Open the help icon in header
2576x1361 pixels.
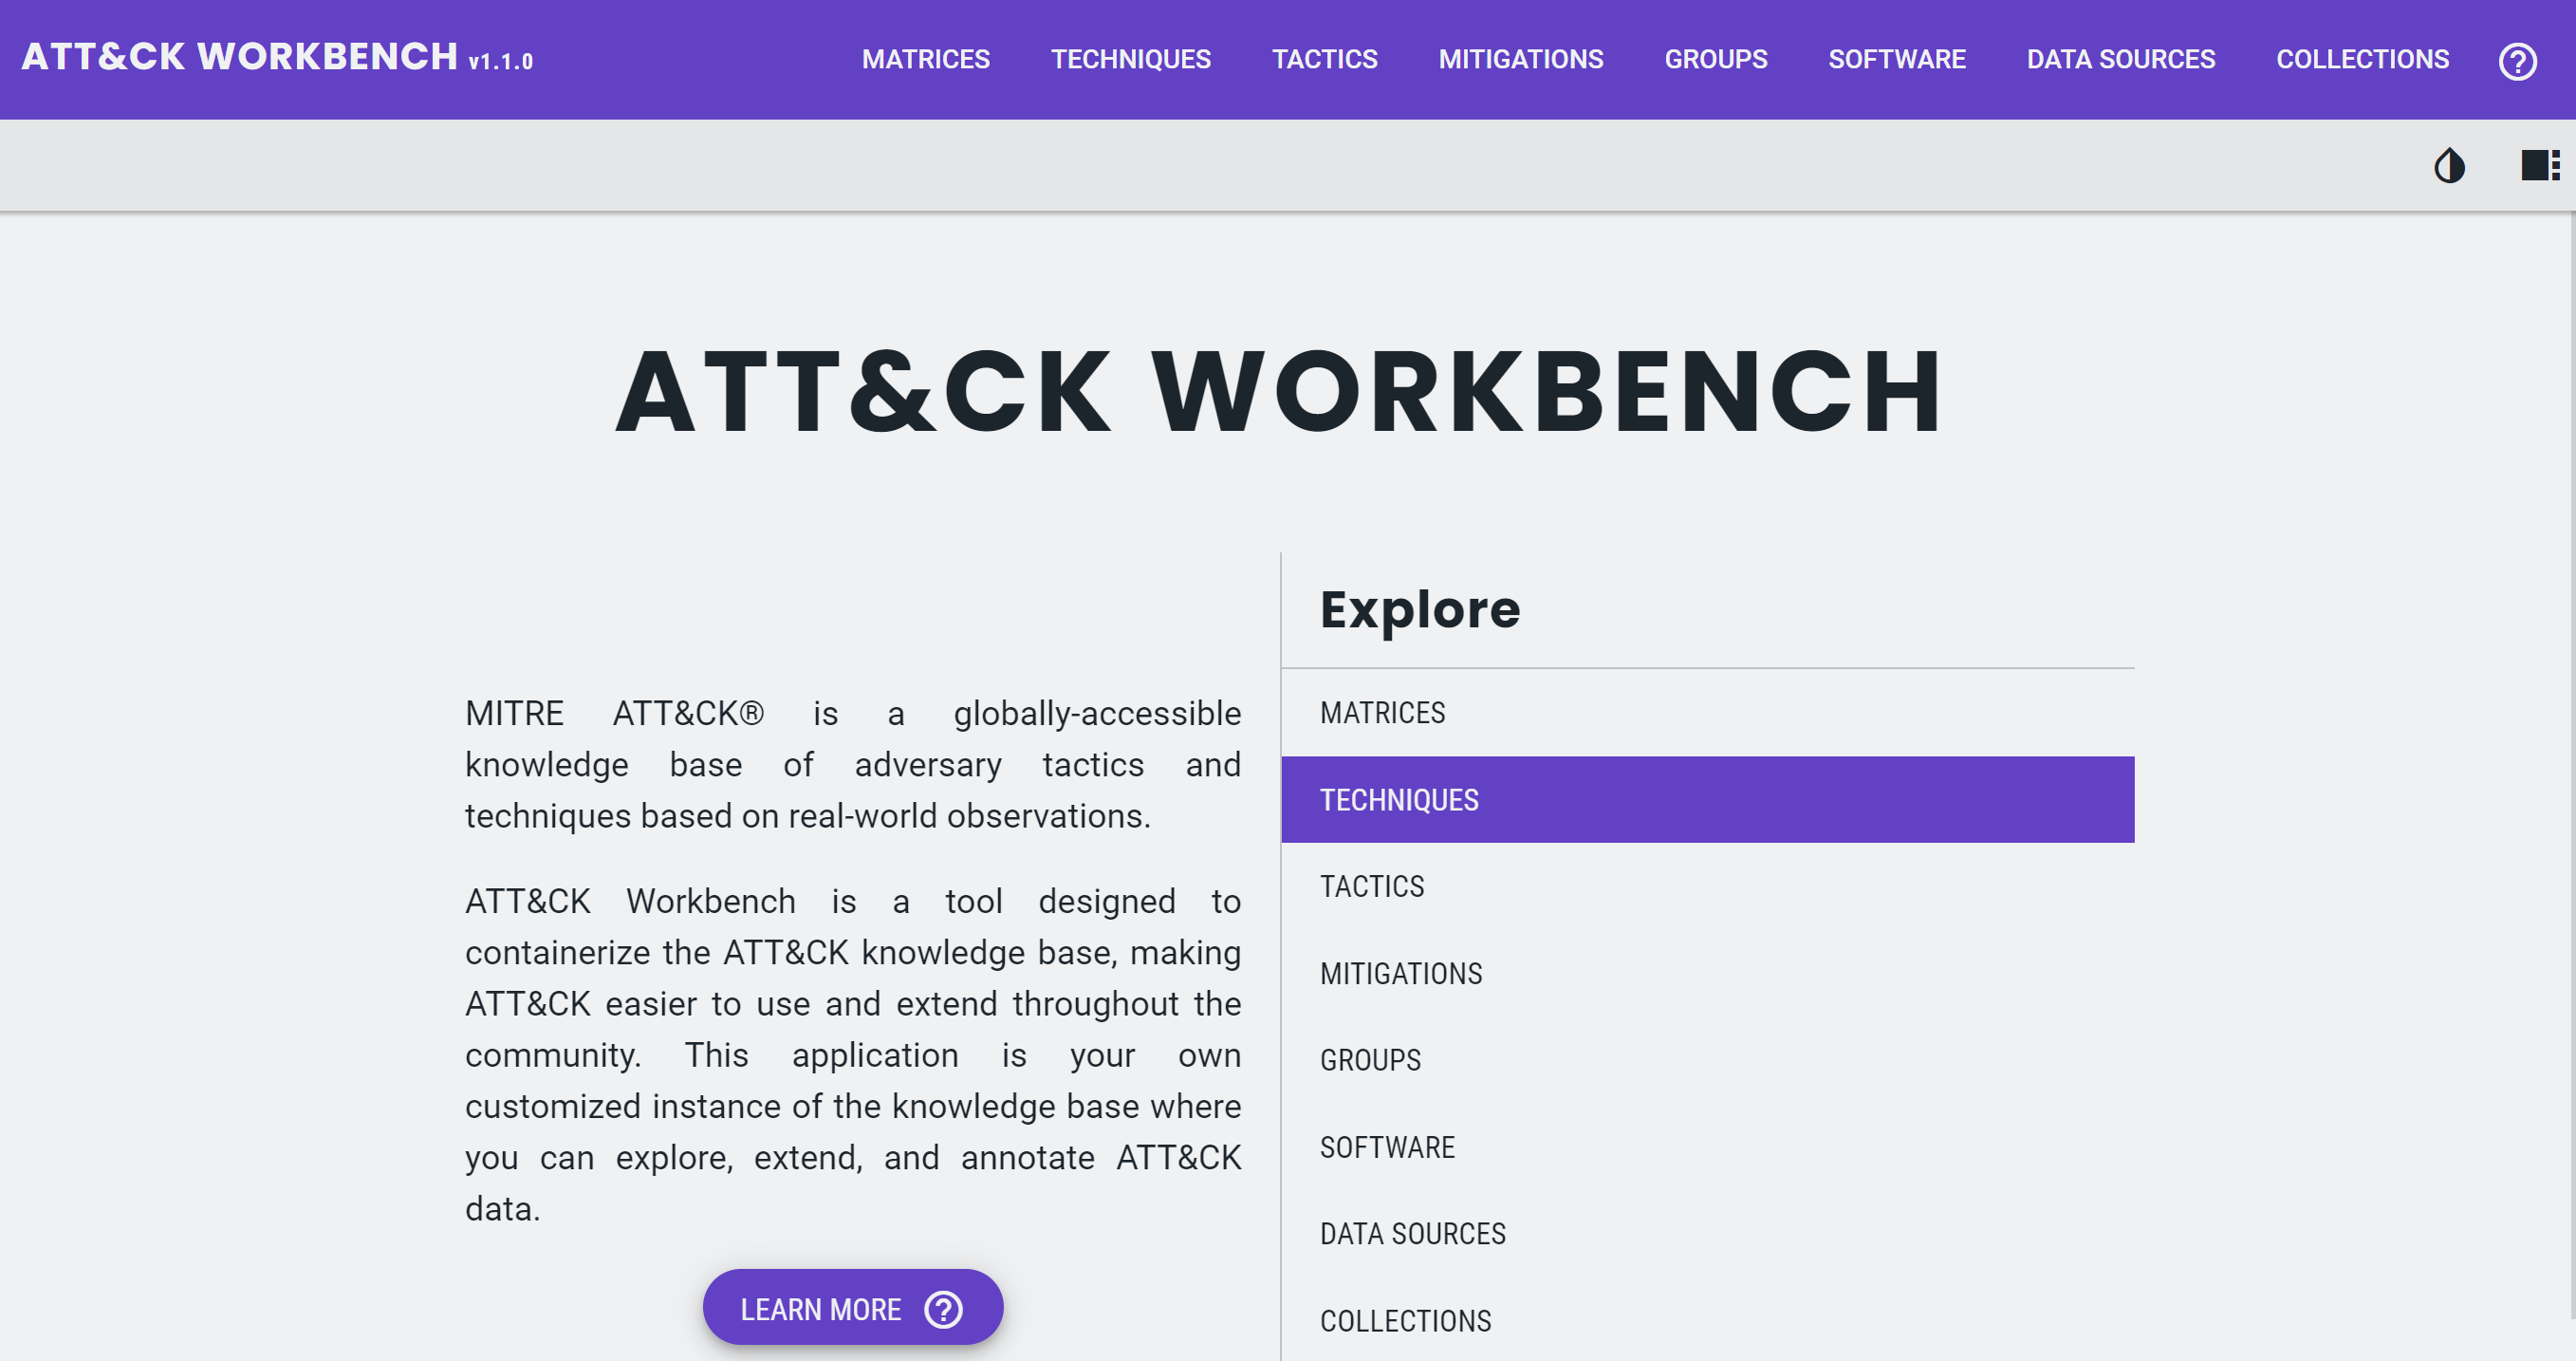(x=2516, y=61)
